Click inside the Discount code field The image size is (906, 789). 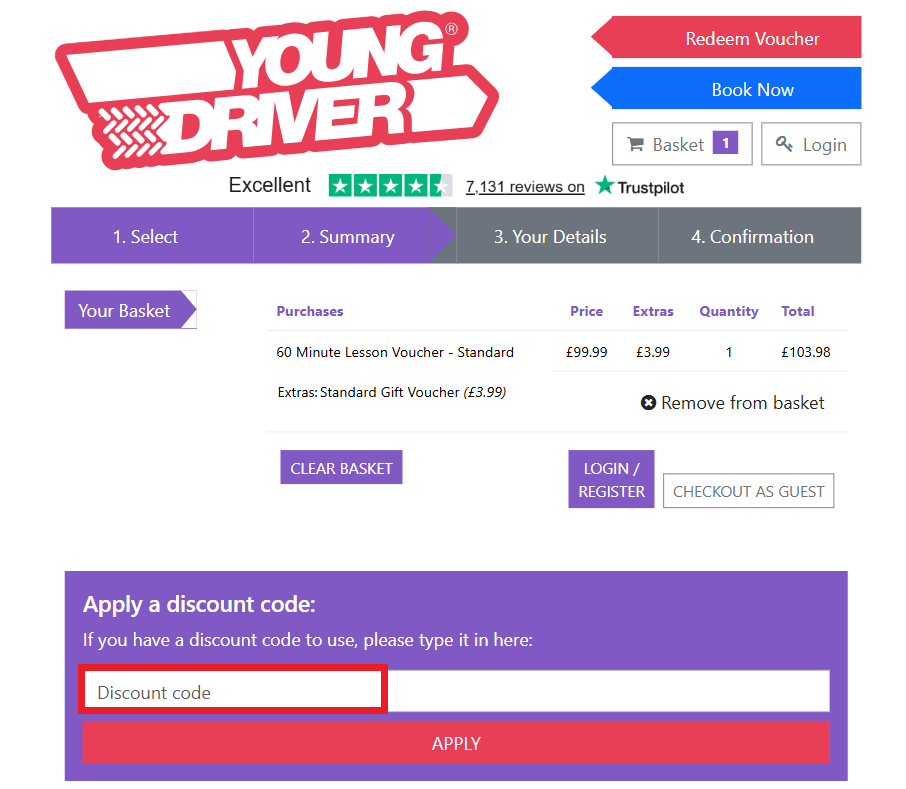tap(232, 689)
